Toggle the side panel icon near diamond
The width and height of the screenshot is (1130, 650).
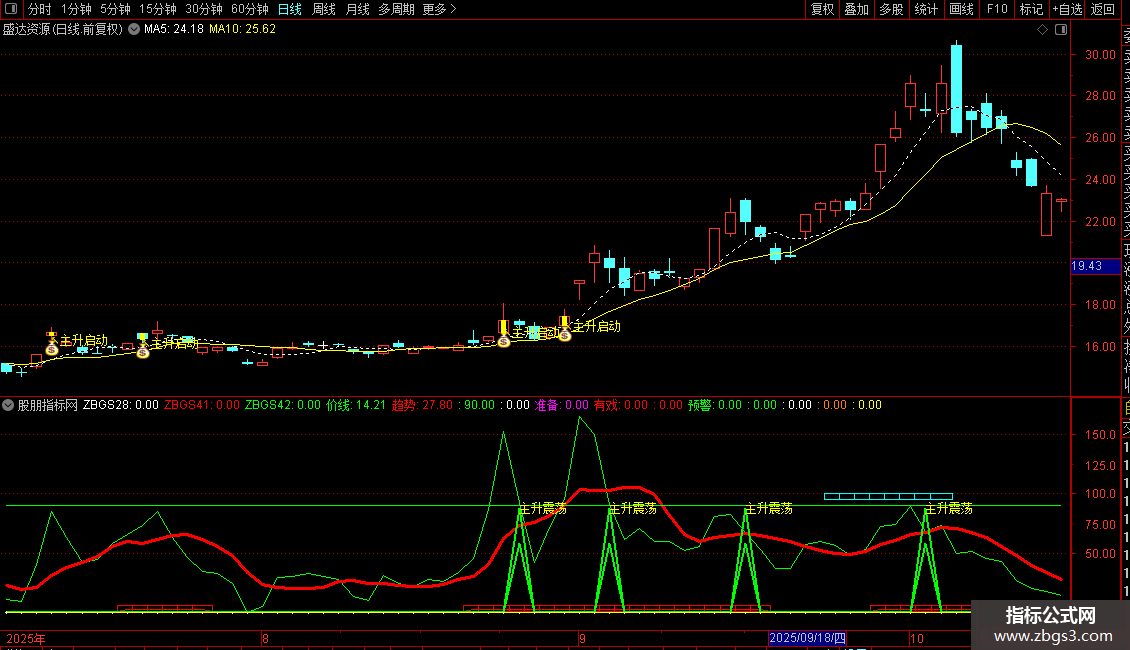1061,30
